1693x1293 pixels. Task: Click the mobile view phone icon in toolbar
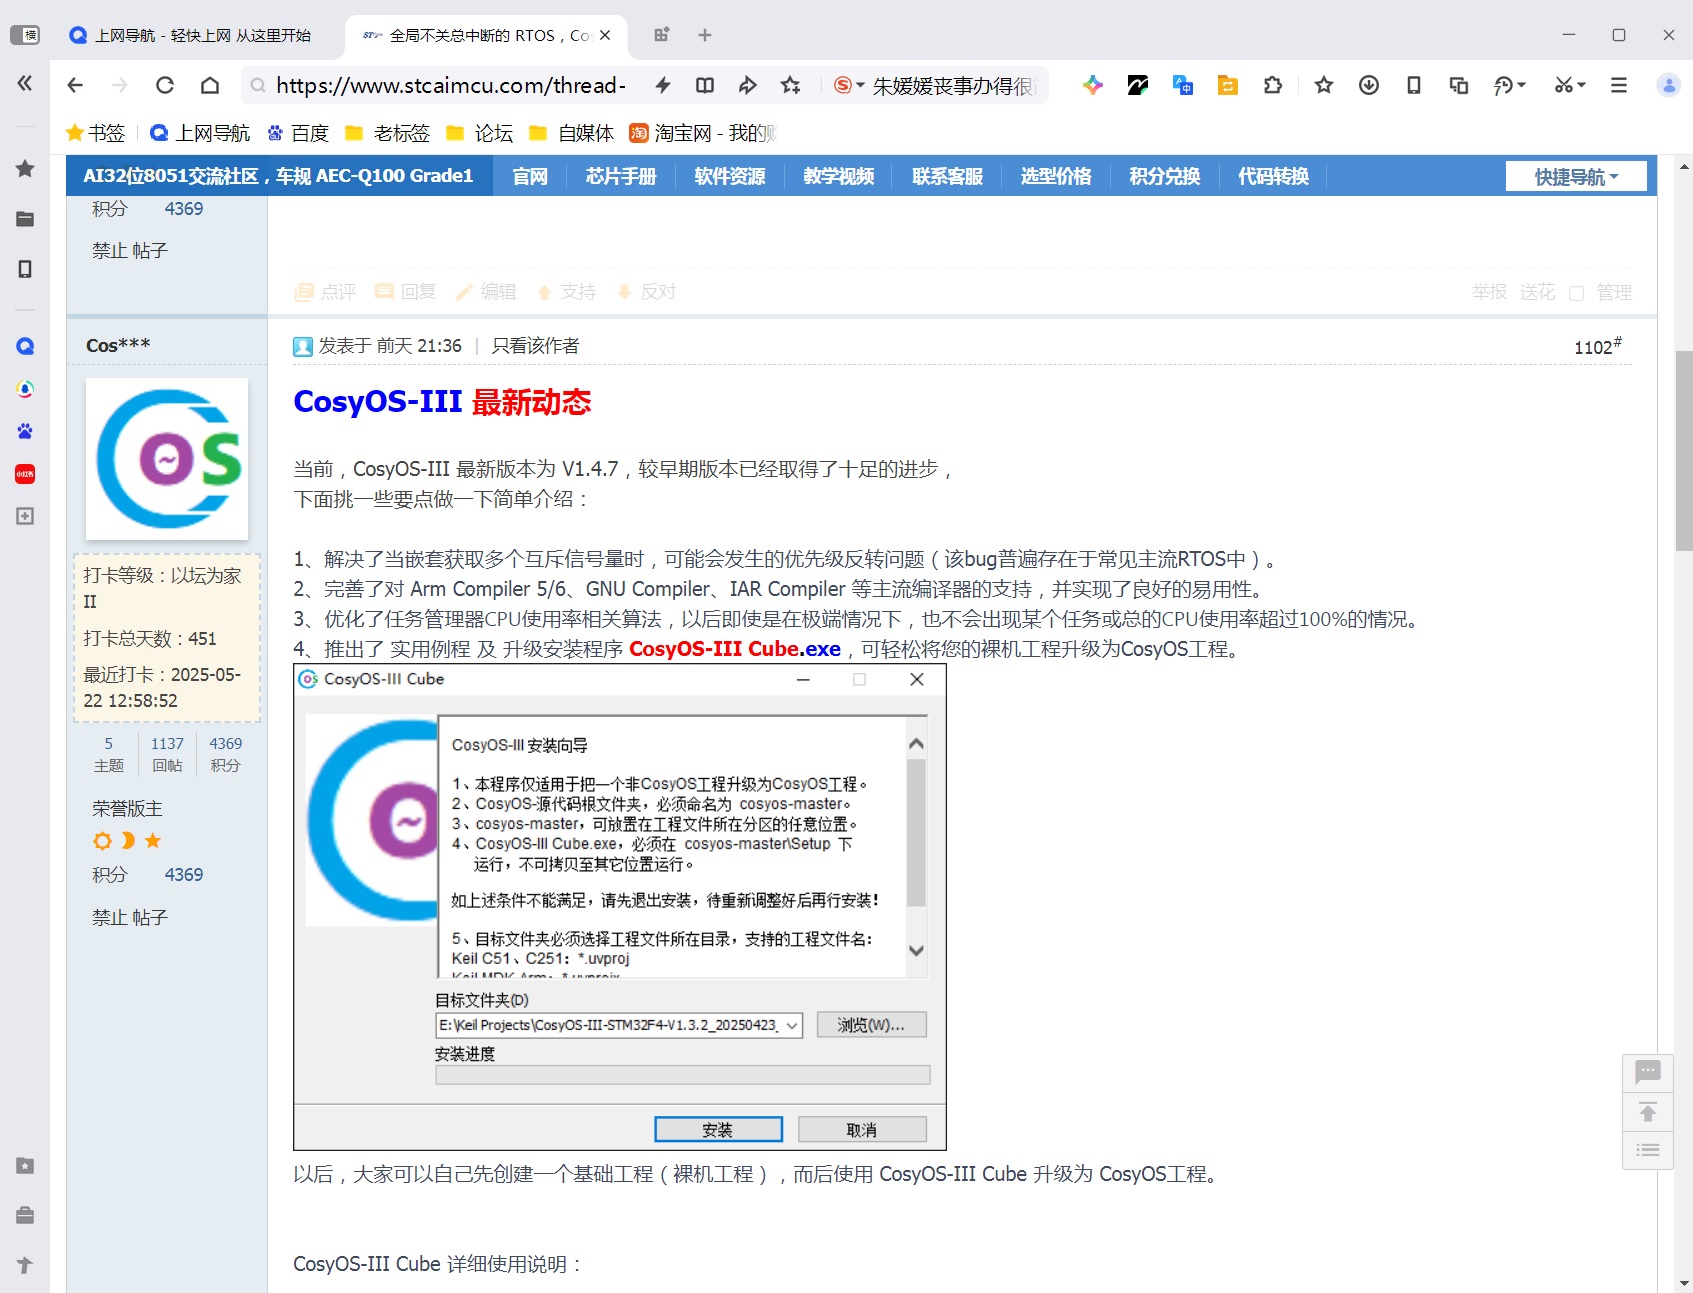pyautogui.click(x=1414, y=85)
